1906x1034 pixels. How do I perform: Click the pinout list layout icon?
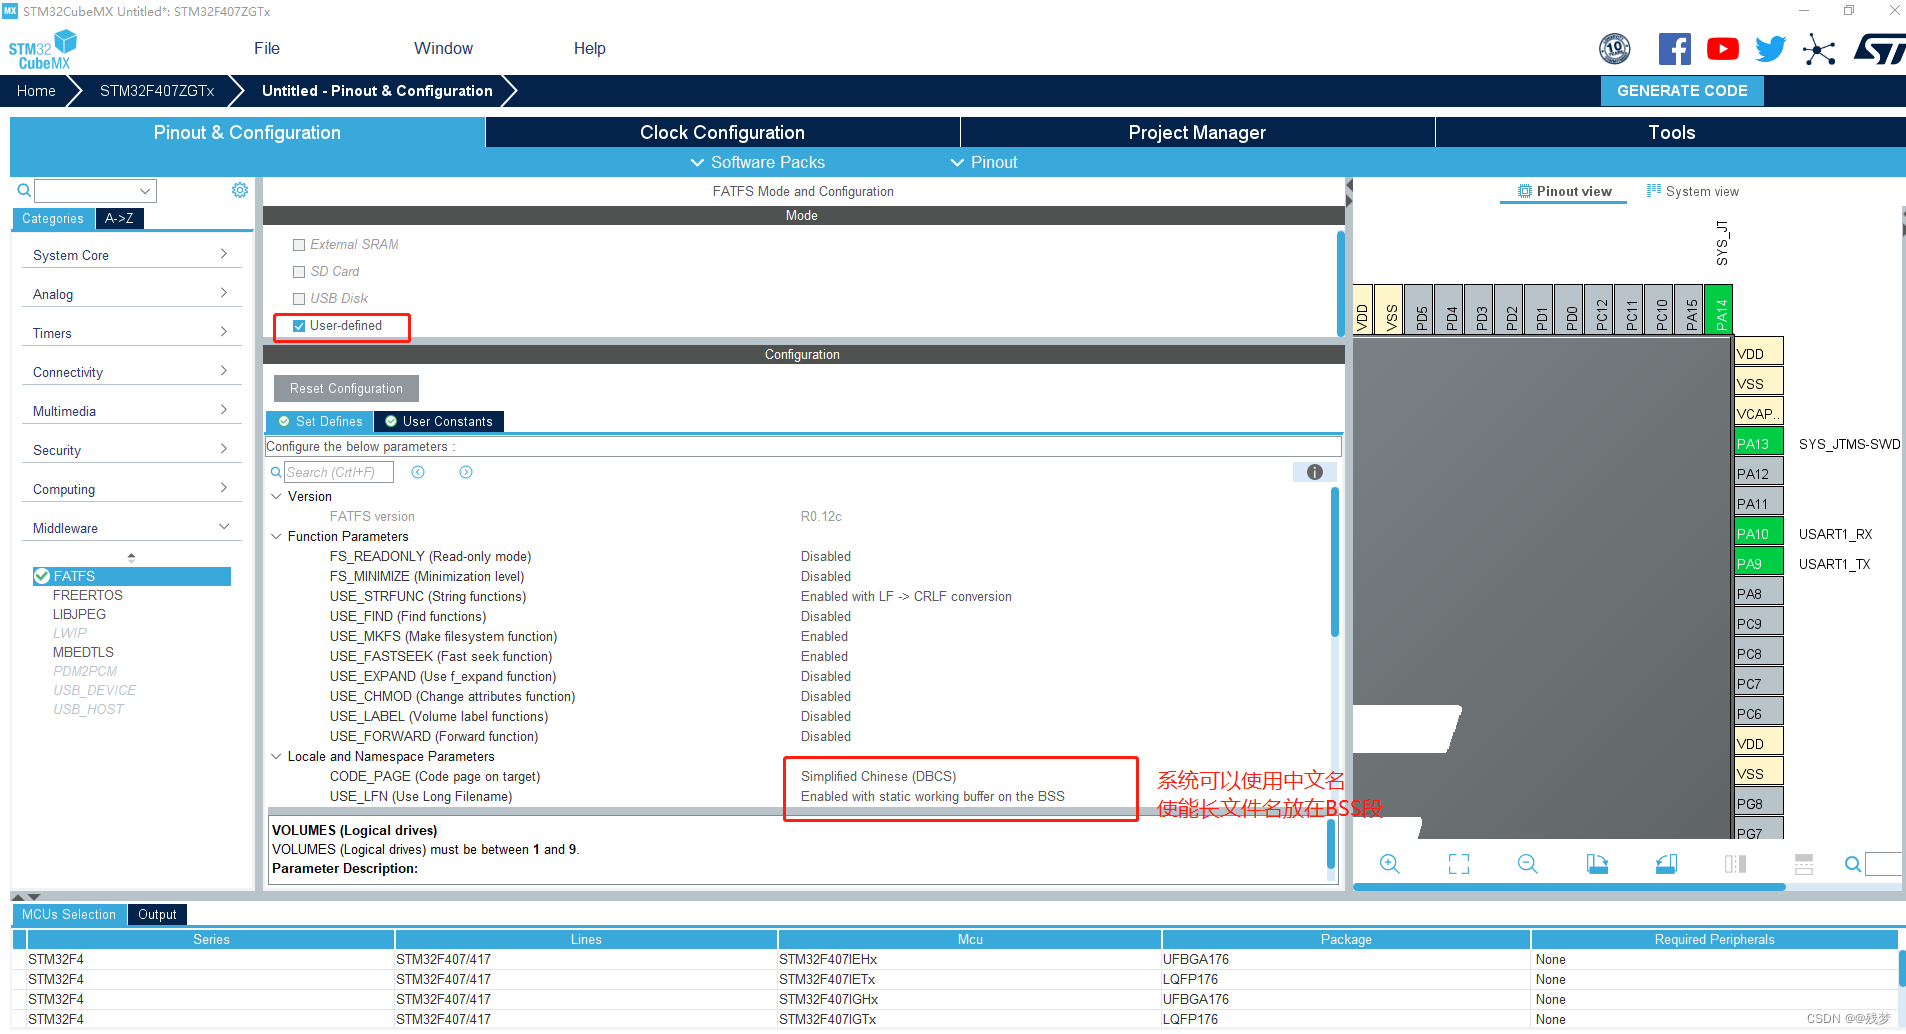click(1804, 864)
